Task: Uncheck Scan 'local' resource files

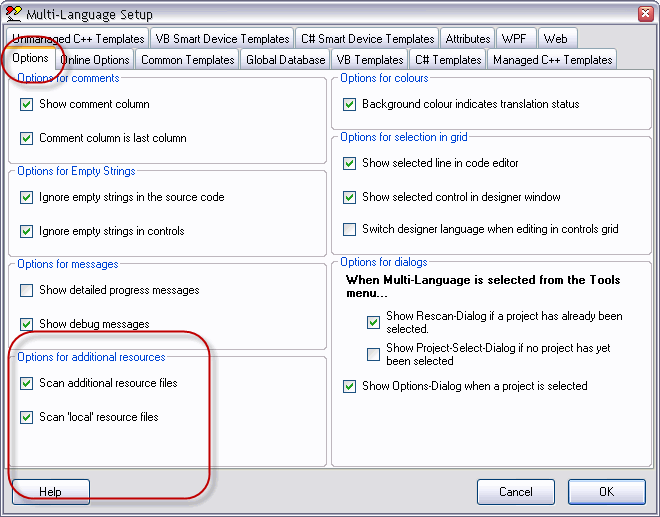Action: click(27, 417)
